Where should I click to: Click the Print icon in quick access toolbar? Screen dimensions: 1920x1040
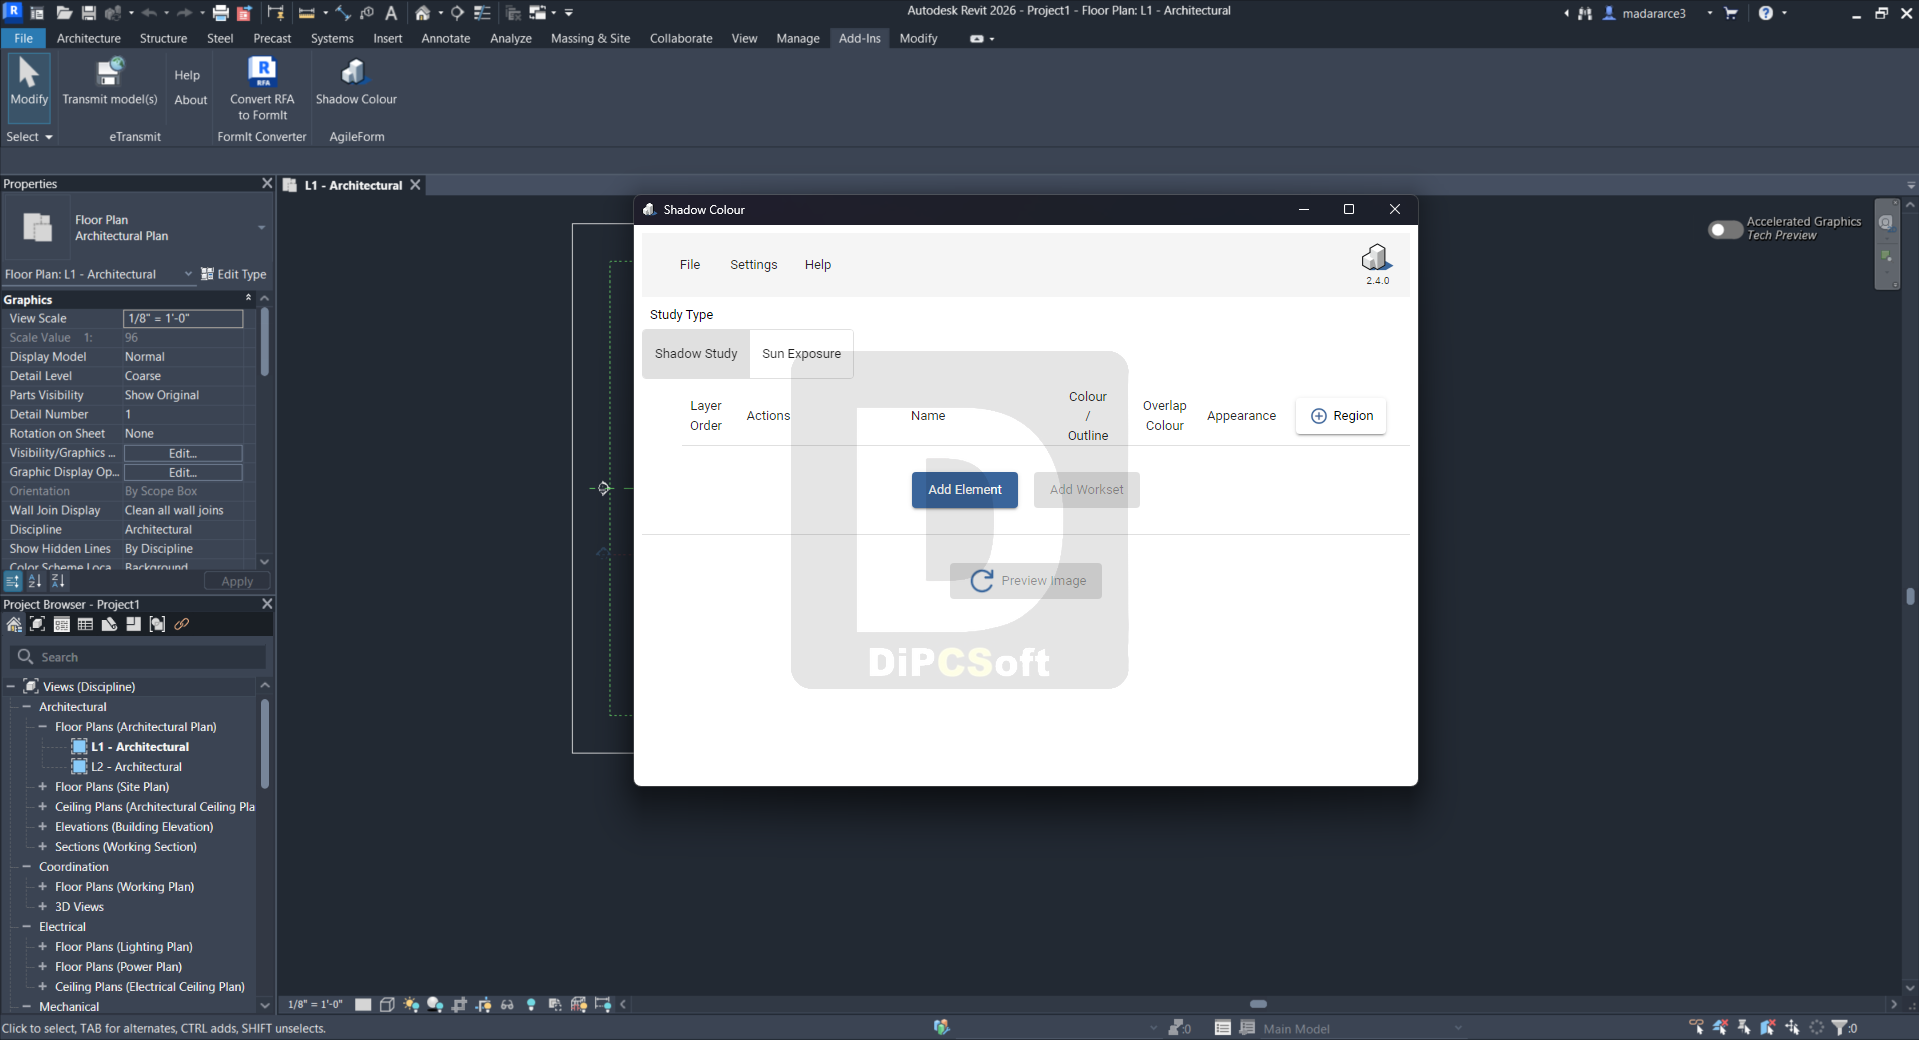coord(220,13)
